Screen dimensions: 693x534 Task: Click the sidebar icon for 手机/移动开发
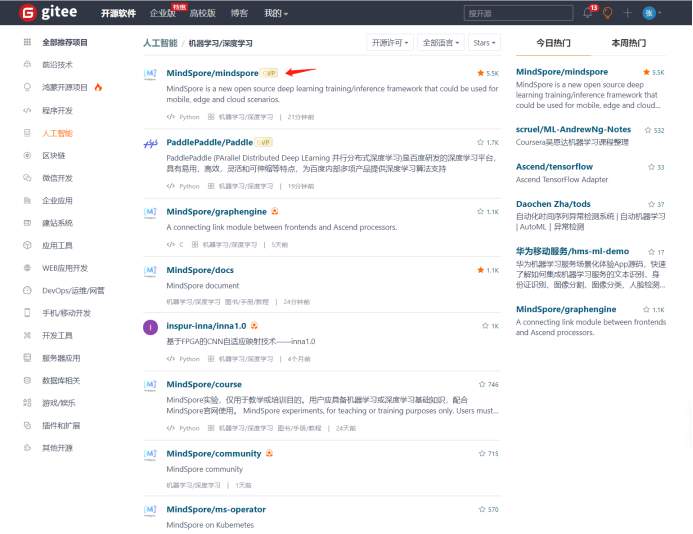coord(27,313)
